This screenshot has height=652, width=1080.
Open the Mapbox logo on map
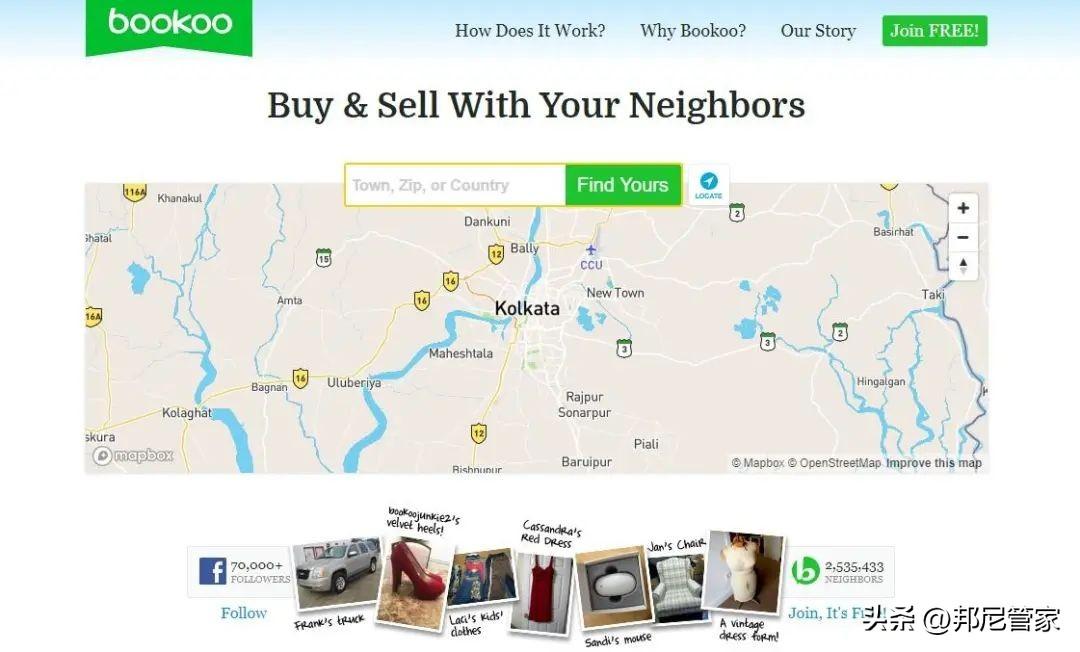(132, 456)
